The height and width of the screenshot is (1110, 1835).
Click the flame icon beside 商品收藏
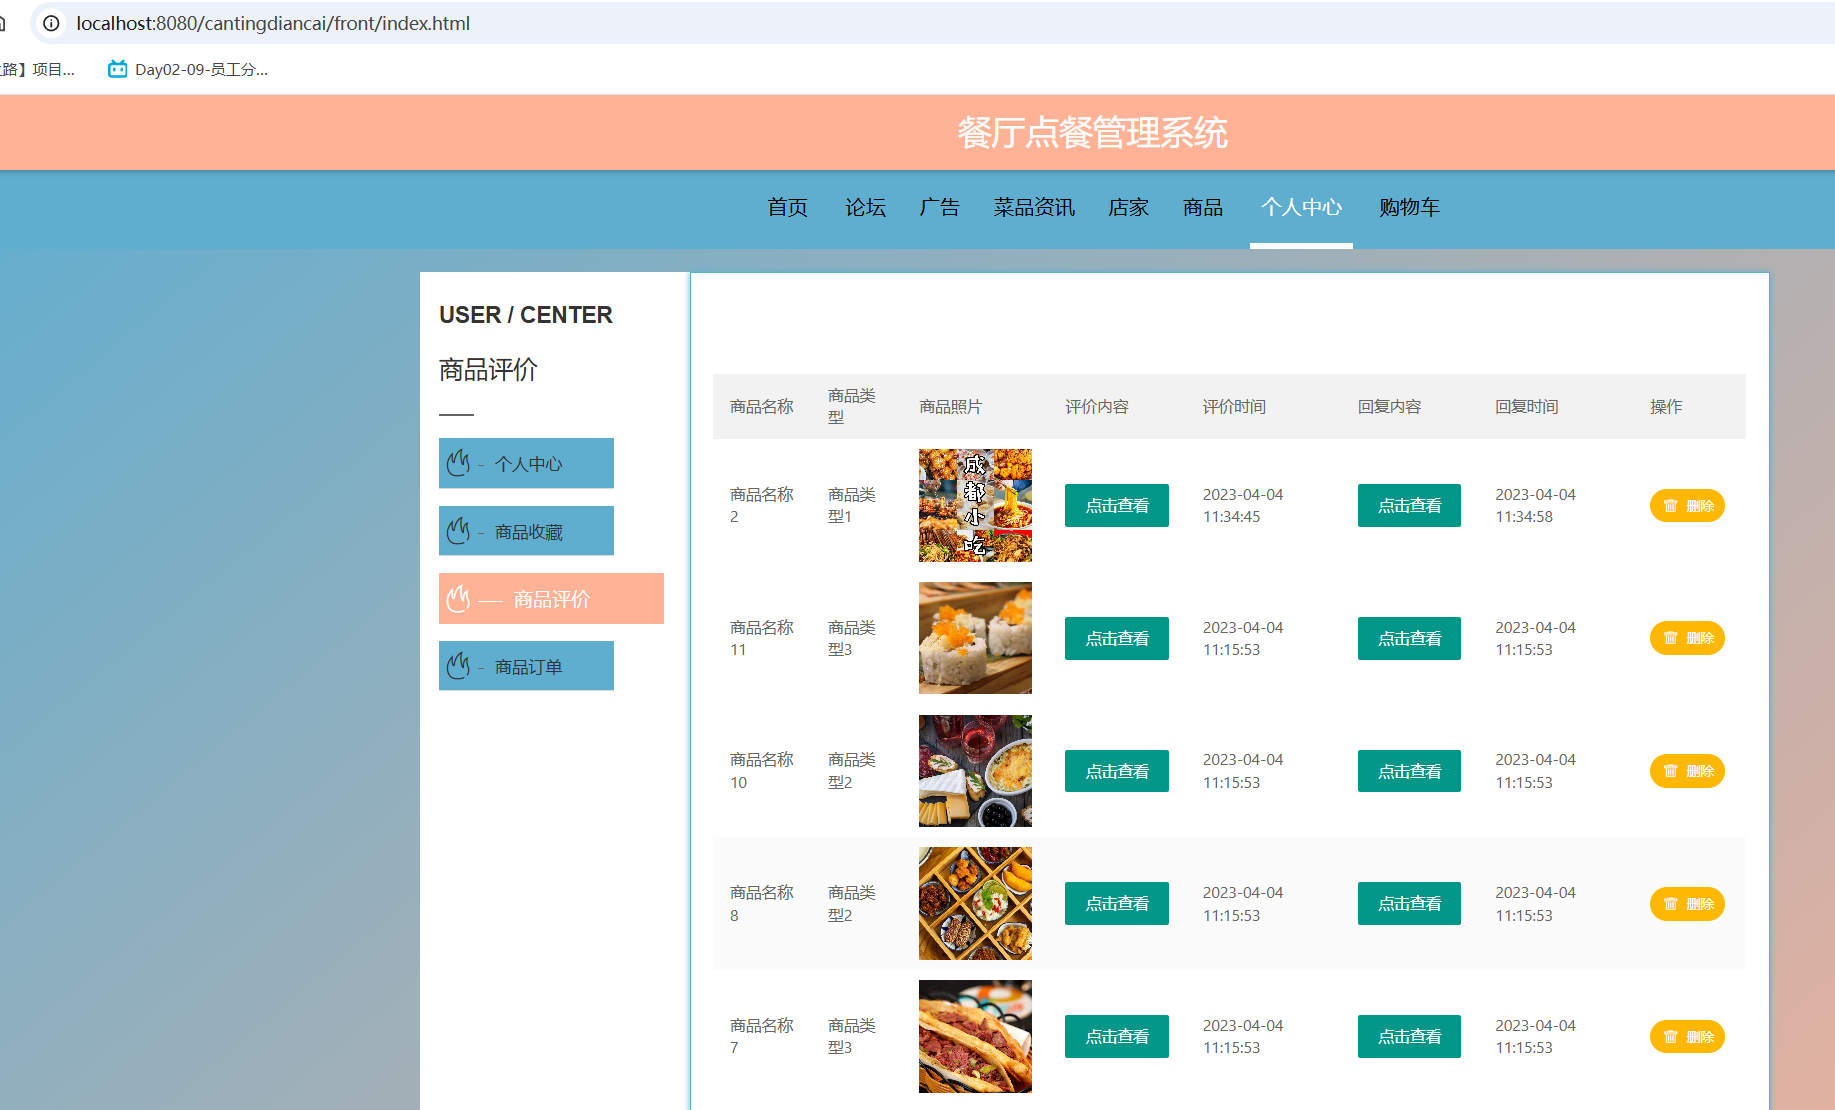pyautogui.click(x=459, y=531)
